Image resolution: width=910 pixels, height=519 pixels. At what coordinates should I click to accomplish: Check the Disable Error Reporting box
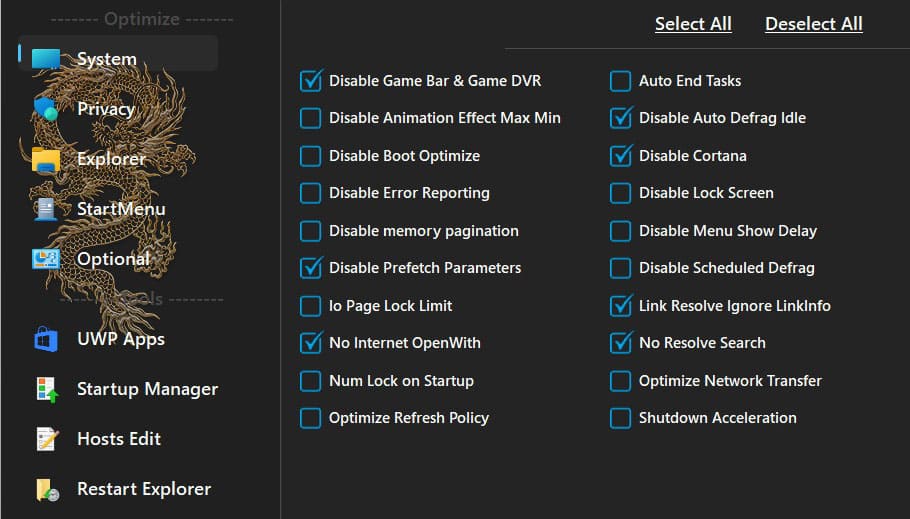coord(310,193)
